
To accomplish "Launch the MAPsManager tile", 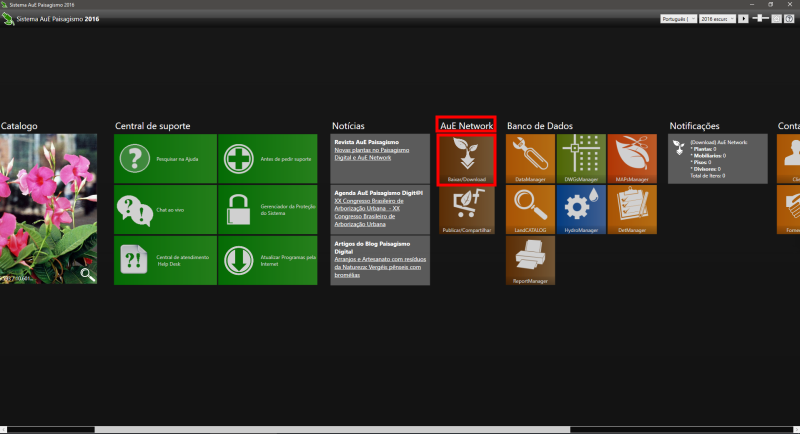I will 632,159.
